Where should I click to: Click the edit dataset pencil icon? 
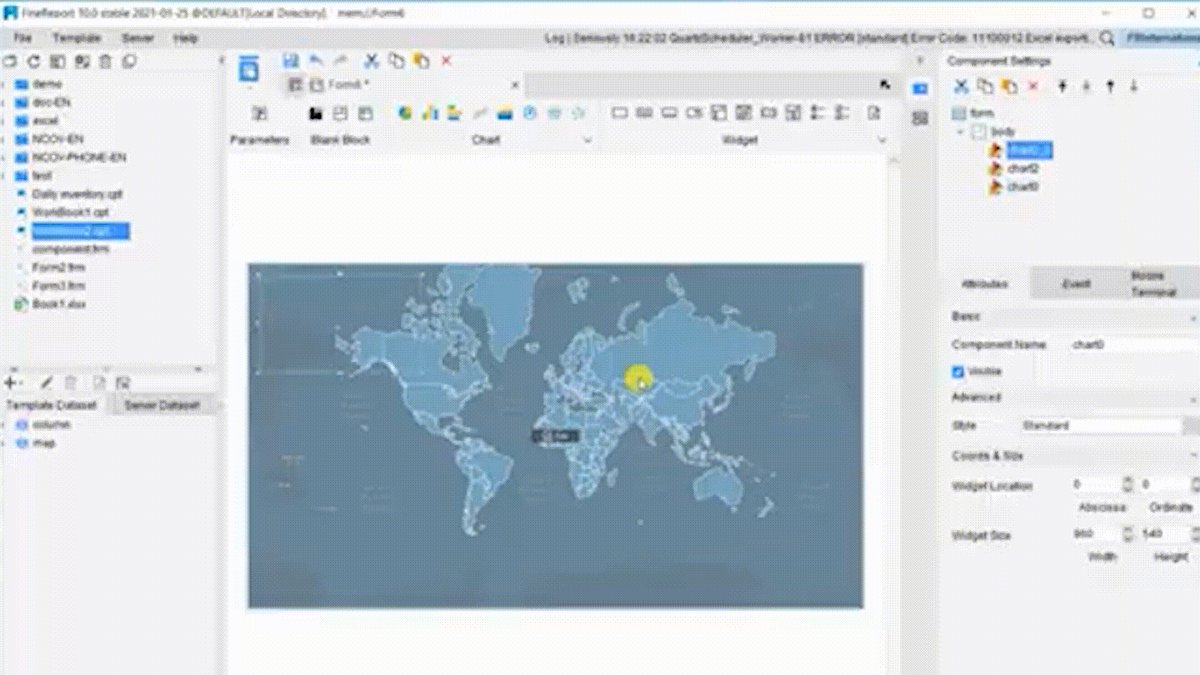46,383
